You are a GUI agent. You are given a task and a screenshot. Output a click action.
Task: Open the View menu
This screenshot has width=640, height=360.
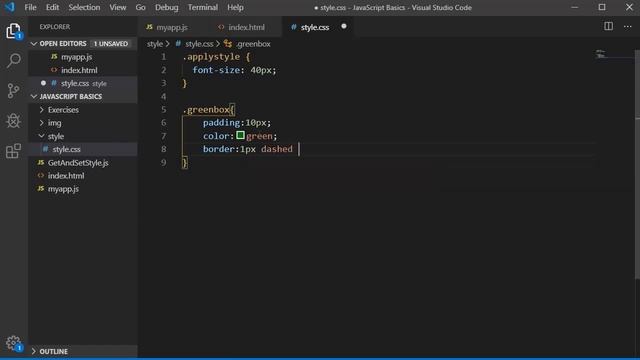[118, 7]
